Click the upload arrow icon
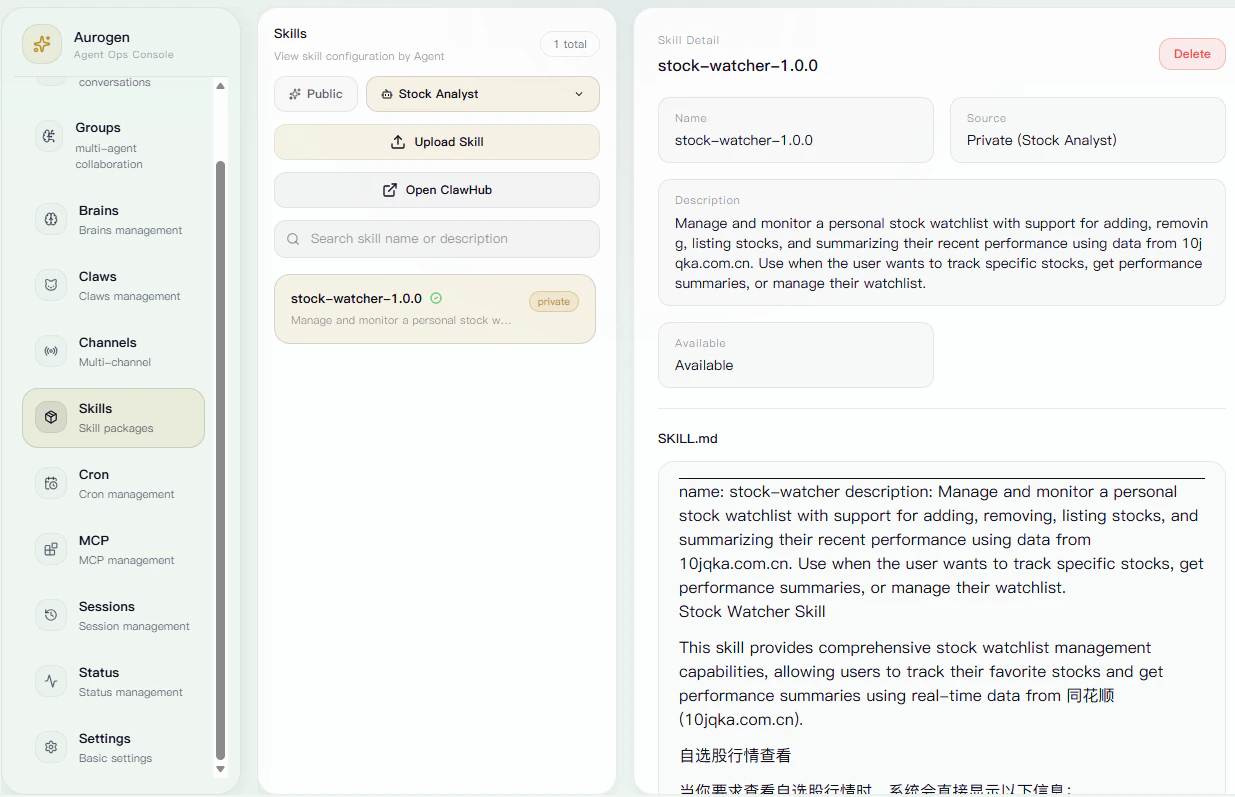Screen dimensions: 1235x797 click(398, 142)
